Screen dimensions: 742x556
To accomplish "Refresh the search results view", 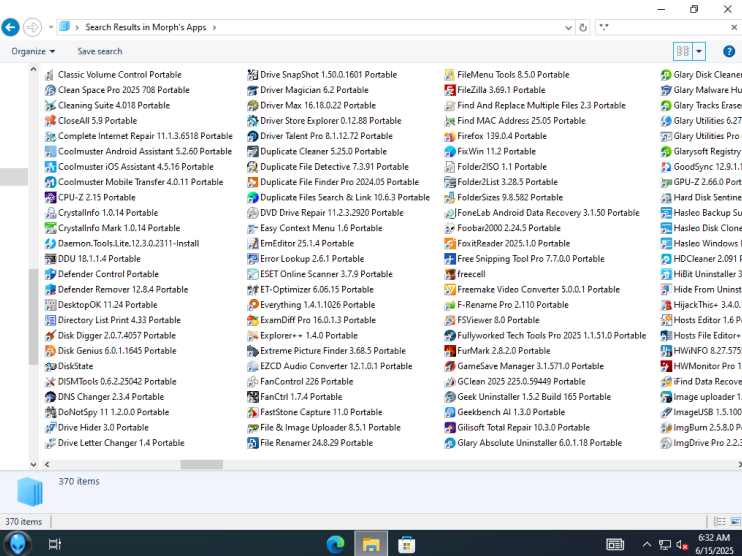I will pos(583,27).
